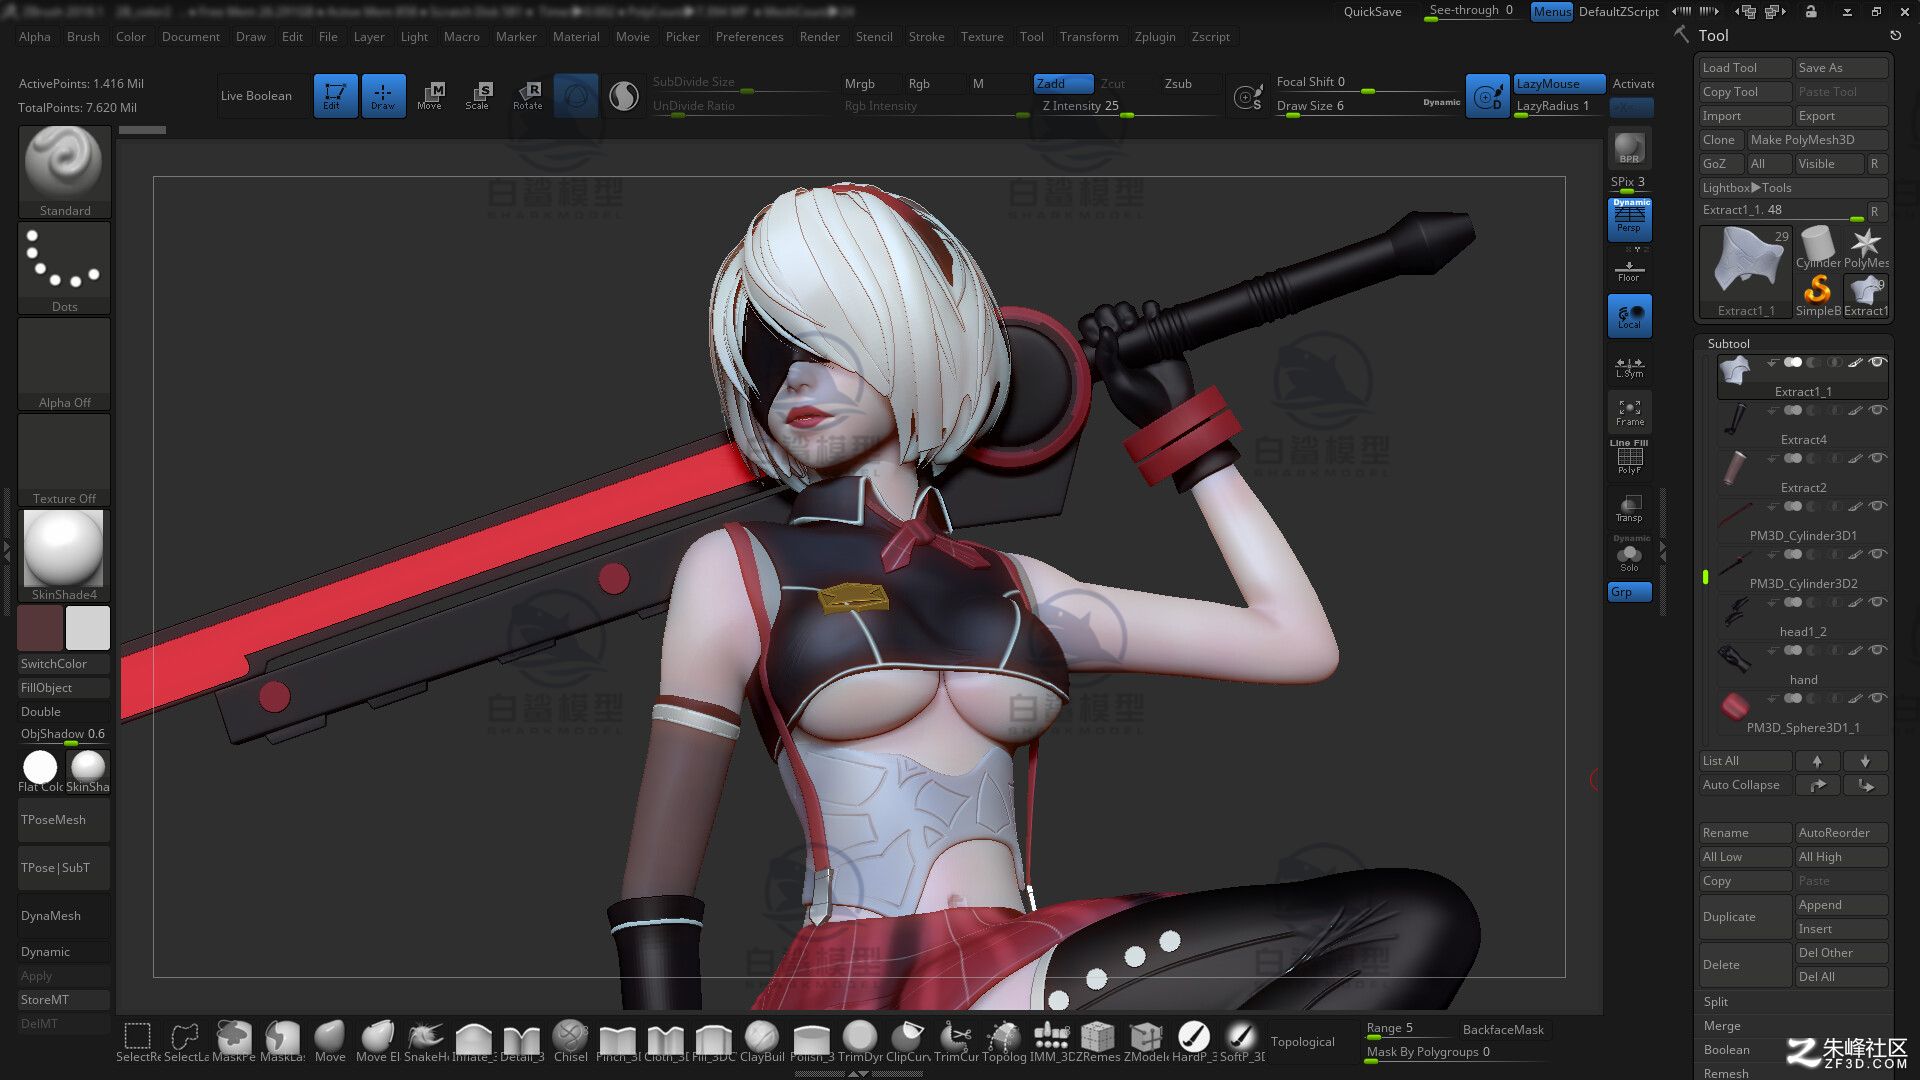Click the QuickSave button
The image size is (1920, 1080).
click(1372, 11)
